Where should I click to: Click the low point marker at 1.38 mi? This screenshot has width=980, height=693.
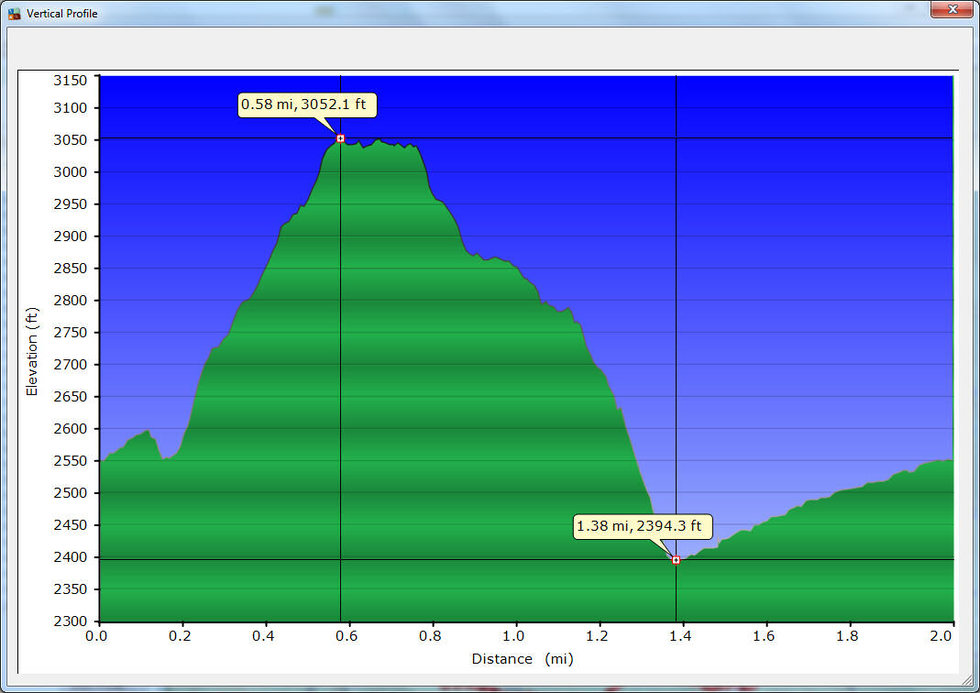point(676,561)
